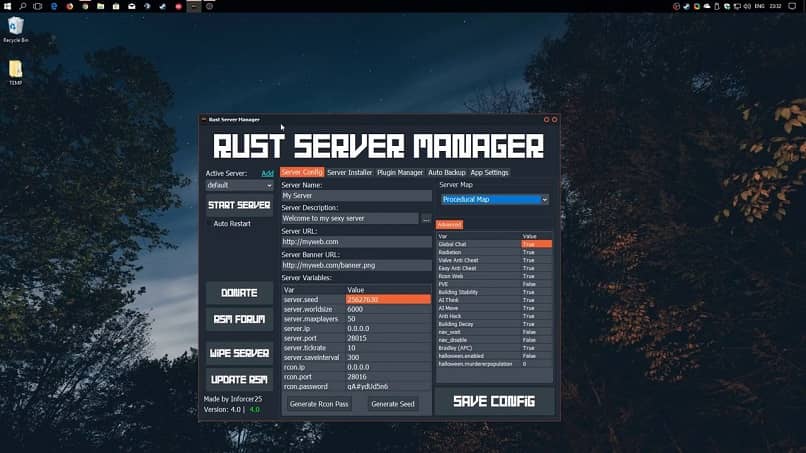The image size is (806, 453).
Task: Open description editor ellipsis button
Action: [x=426, y=219]
